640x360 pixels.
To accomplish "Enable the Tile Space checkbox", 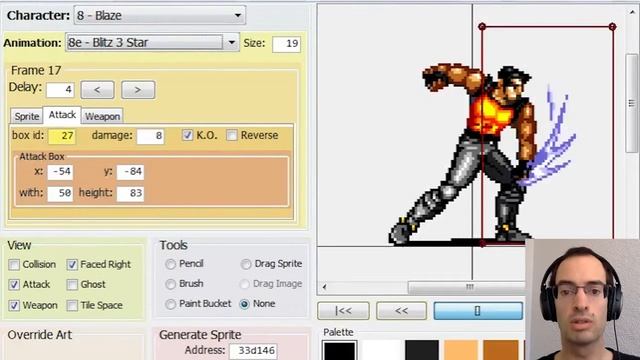I will click(x=72, y=305).
